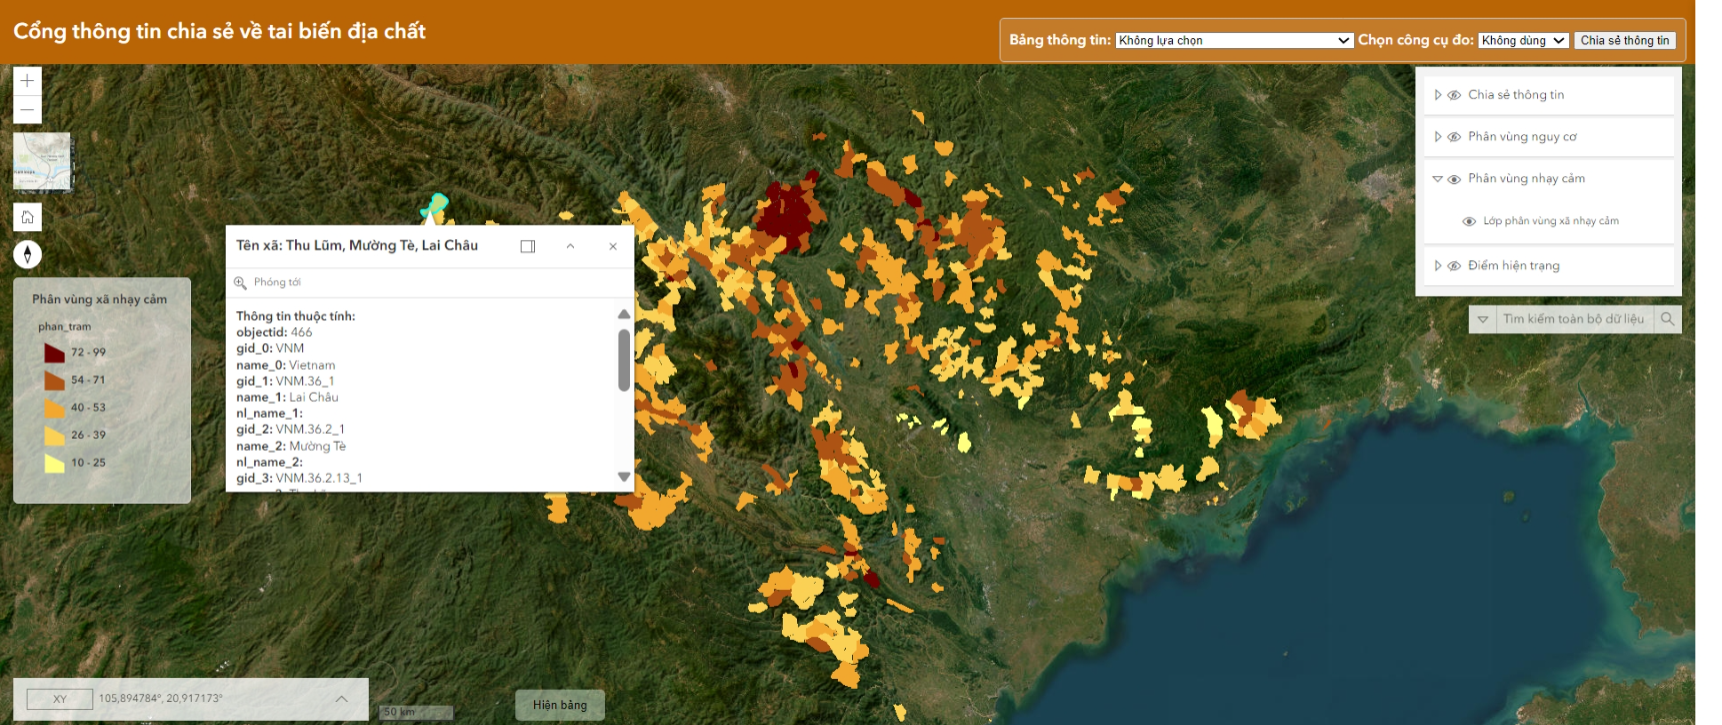1722x725 pixels.
Task: Click the Chia sẻ thông tin button
Action: [x=1624, y=40]
